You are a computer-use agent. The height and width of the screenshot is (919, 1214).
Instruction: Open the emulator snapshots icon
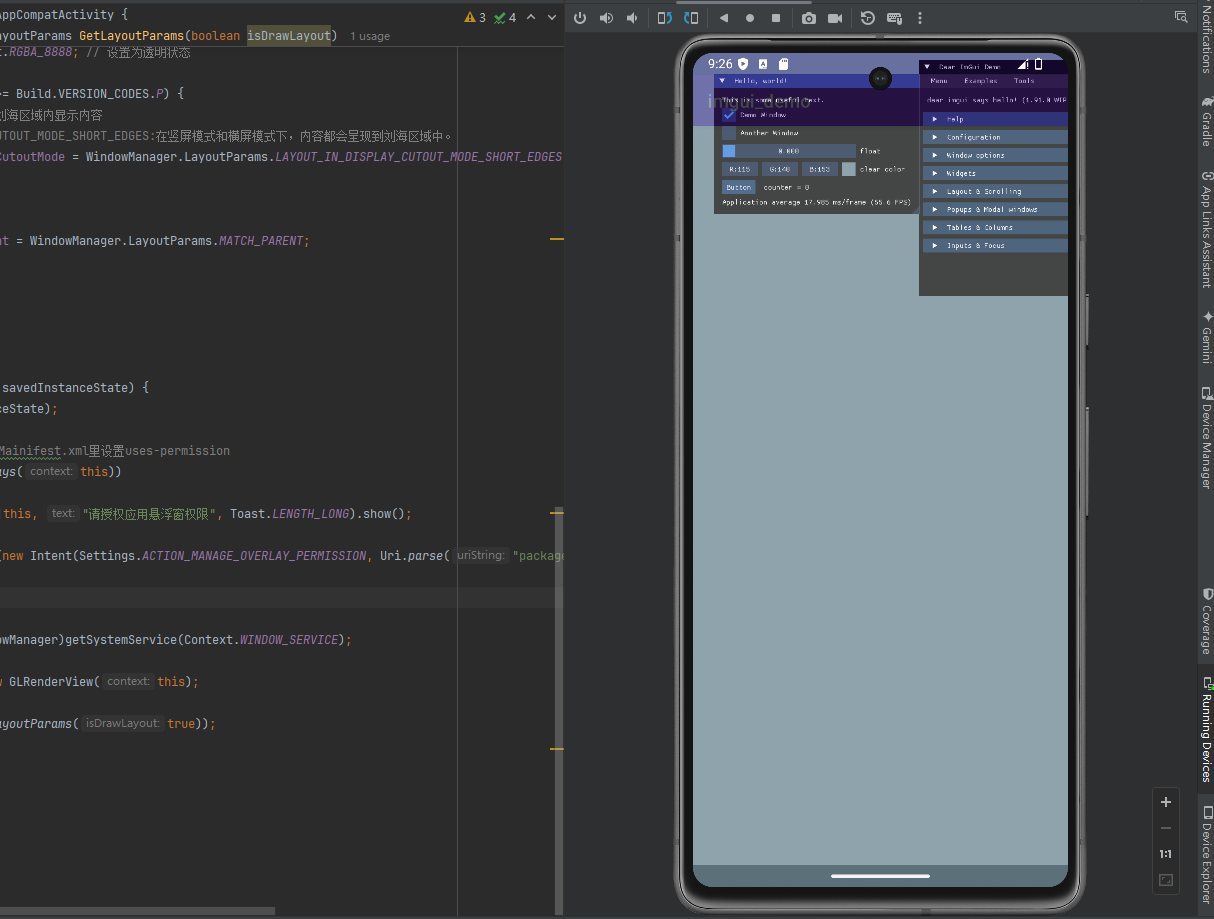[868, 18]
